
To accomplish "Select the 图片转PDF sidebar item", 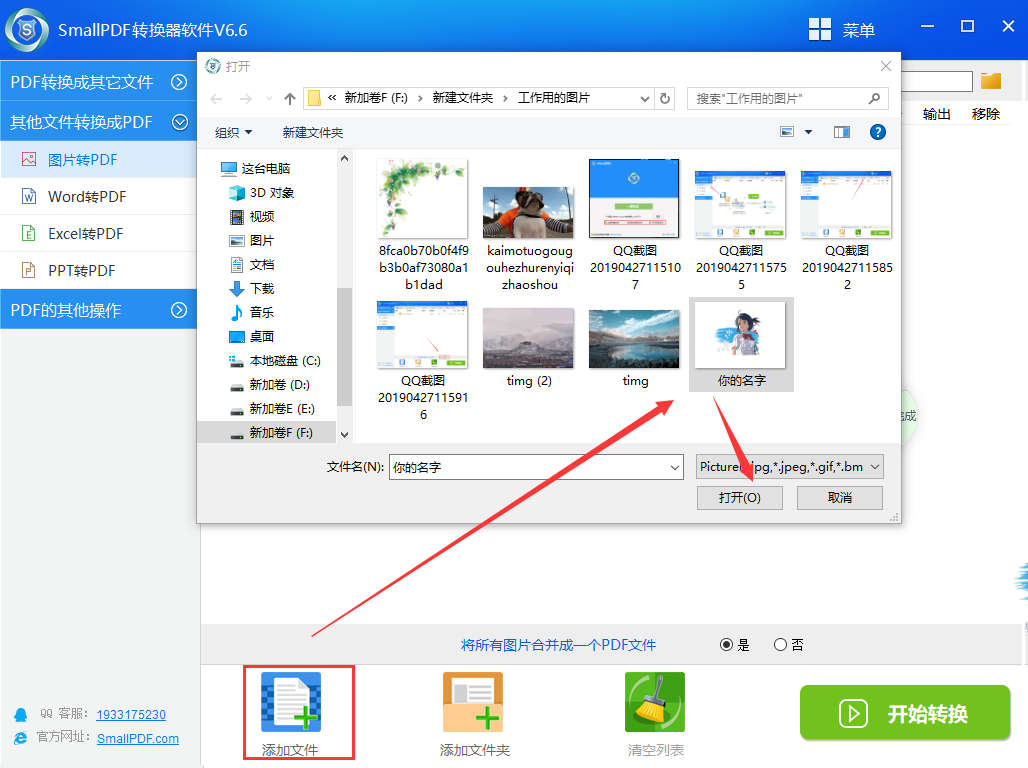I will [98, 160].
